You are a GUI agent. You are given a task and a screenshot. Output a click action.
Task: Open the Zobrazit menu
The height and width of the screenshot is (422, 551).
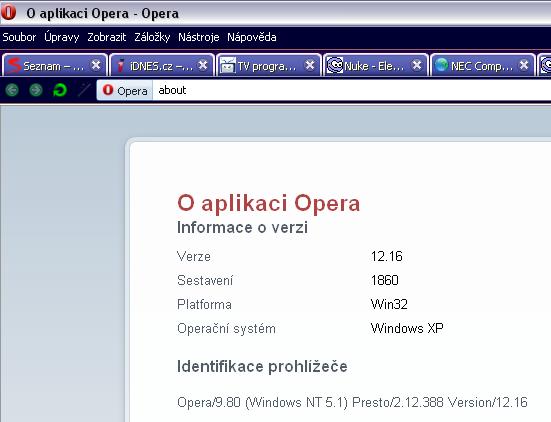(106, 37)
